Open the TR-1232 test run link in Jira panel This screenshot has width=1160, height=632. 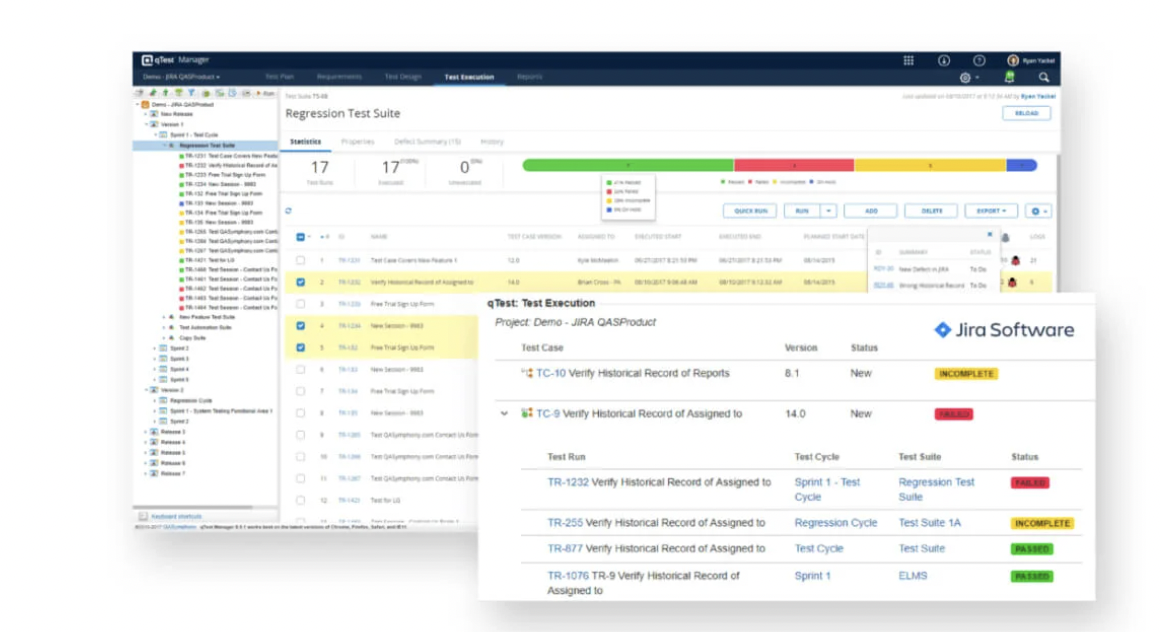click(x=567, y=483)
